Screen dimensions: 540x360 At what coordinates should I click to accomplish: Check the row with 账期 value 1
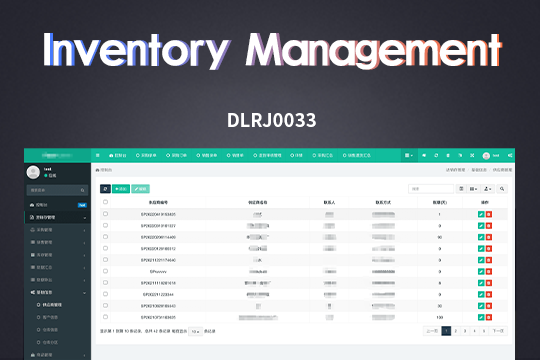click(105, 214)
